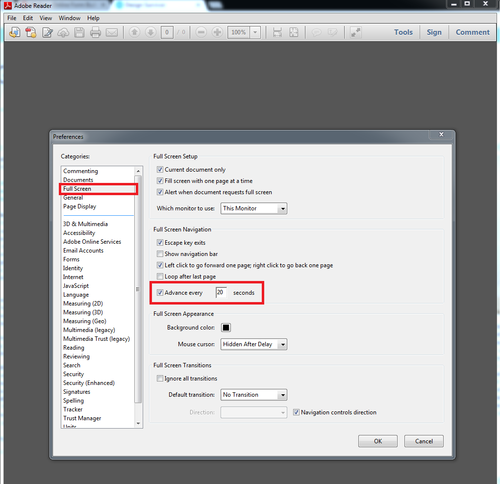The image size is (500, 484).
Task: Click the Zoom in plus icon
Action: tap(217, 32)
